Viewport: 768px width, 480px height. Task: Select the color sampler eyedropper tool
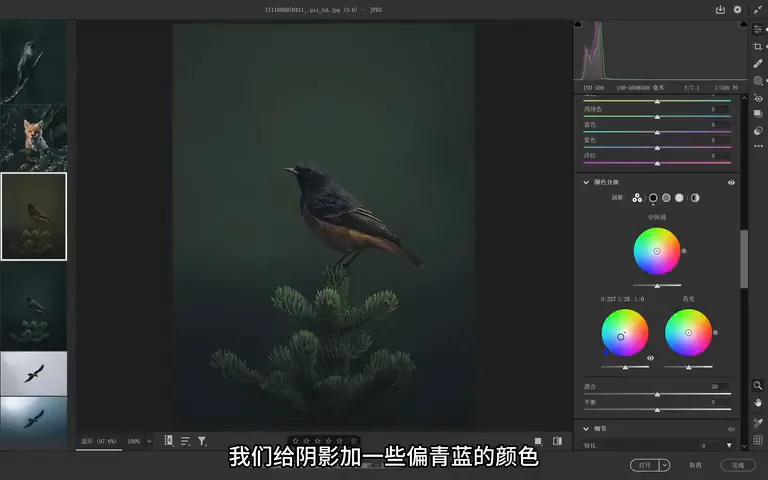click(758, 422)
